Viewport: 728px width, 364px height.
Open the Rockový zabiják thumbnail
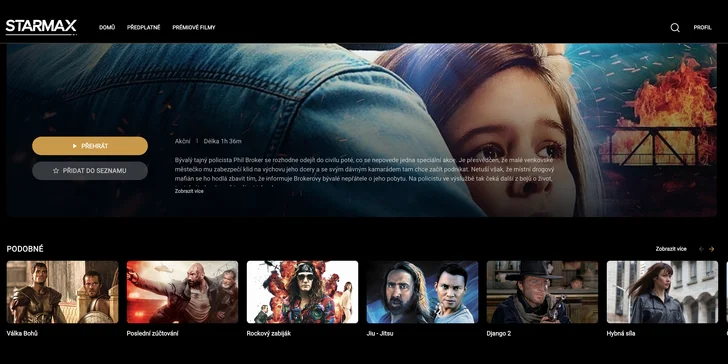click(302, 292)
